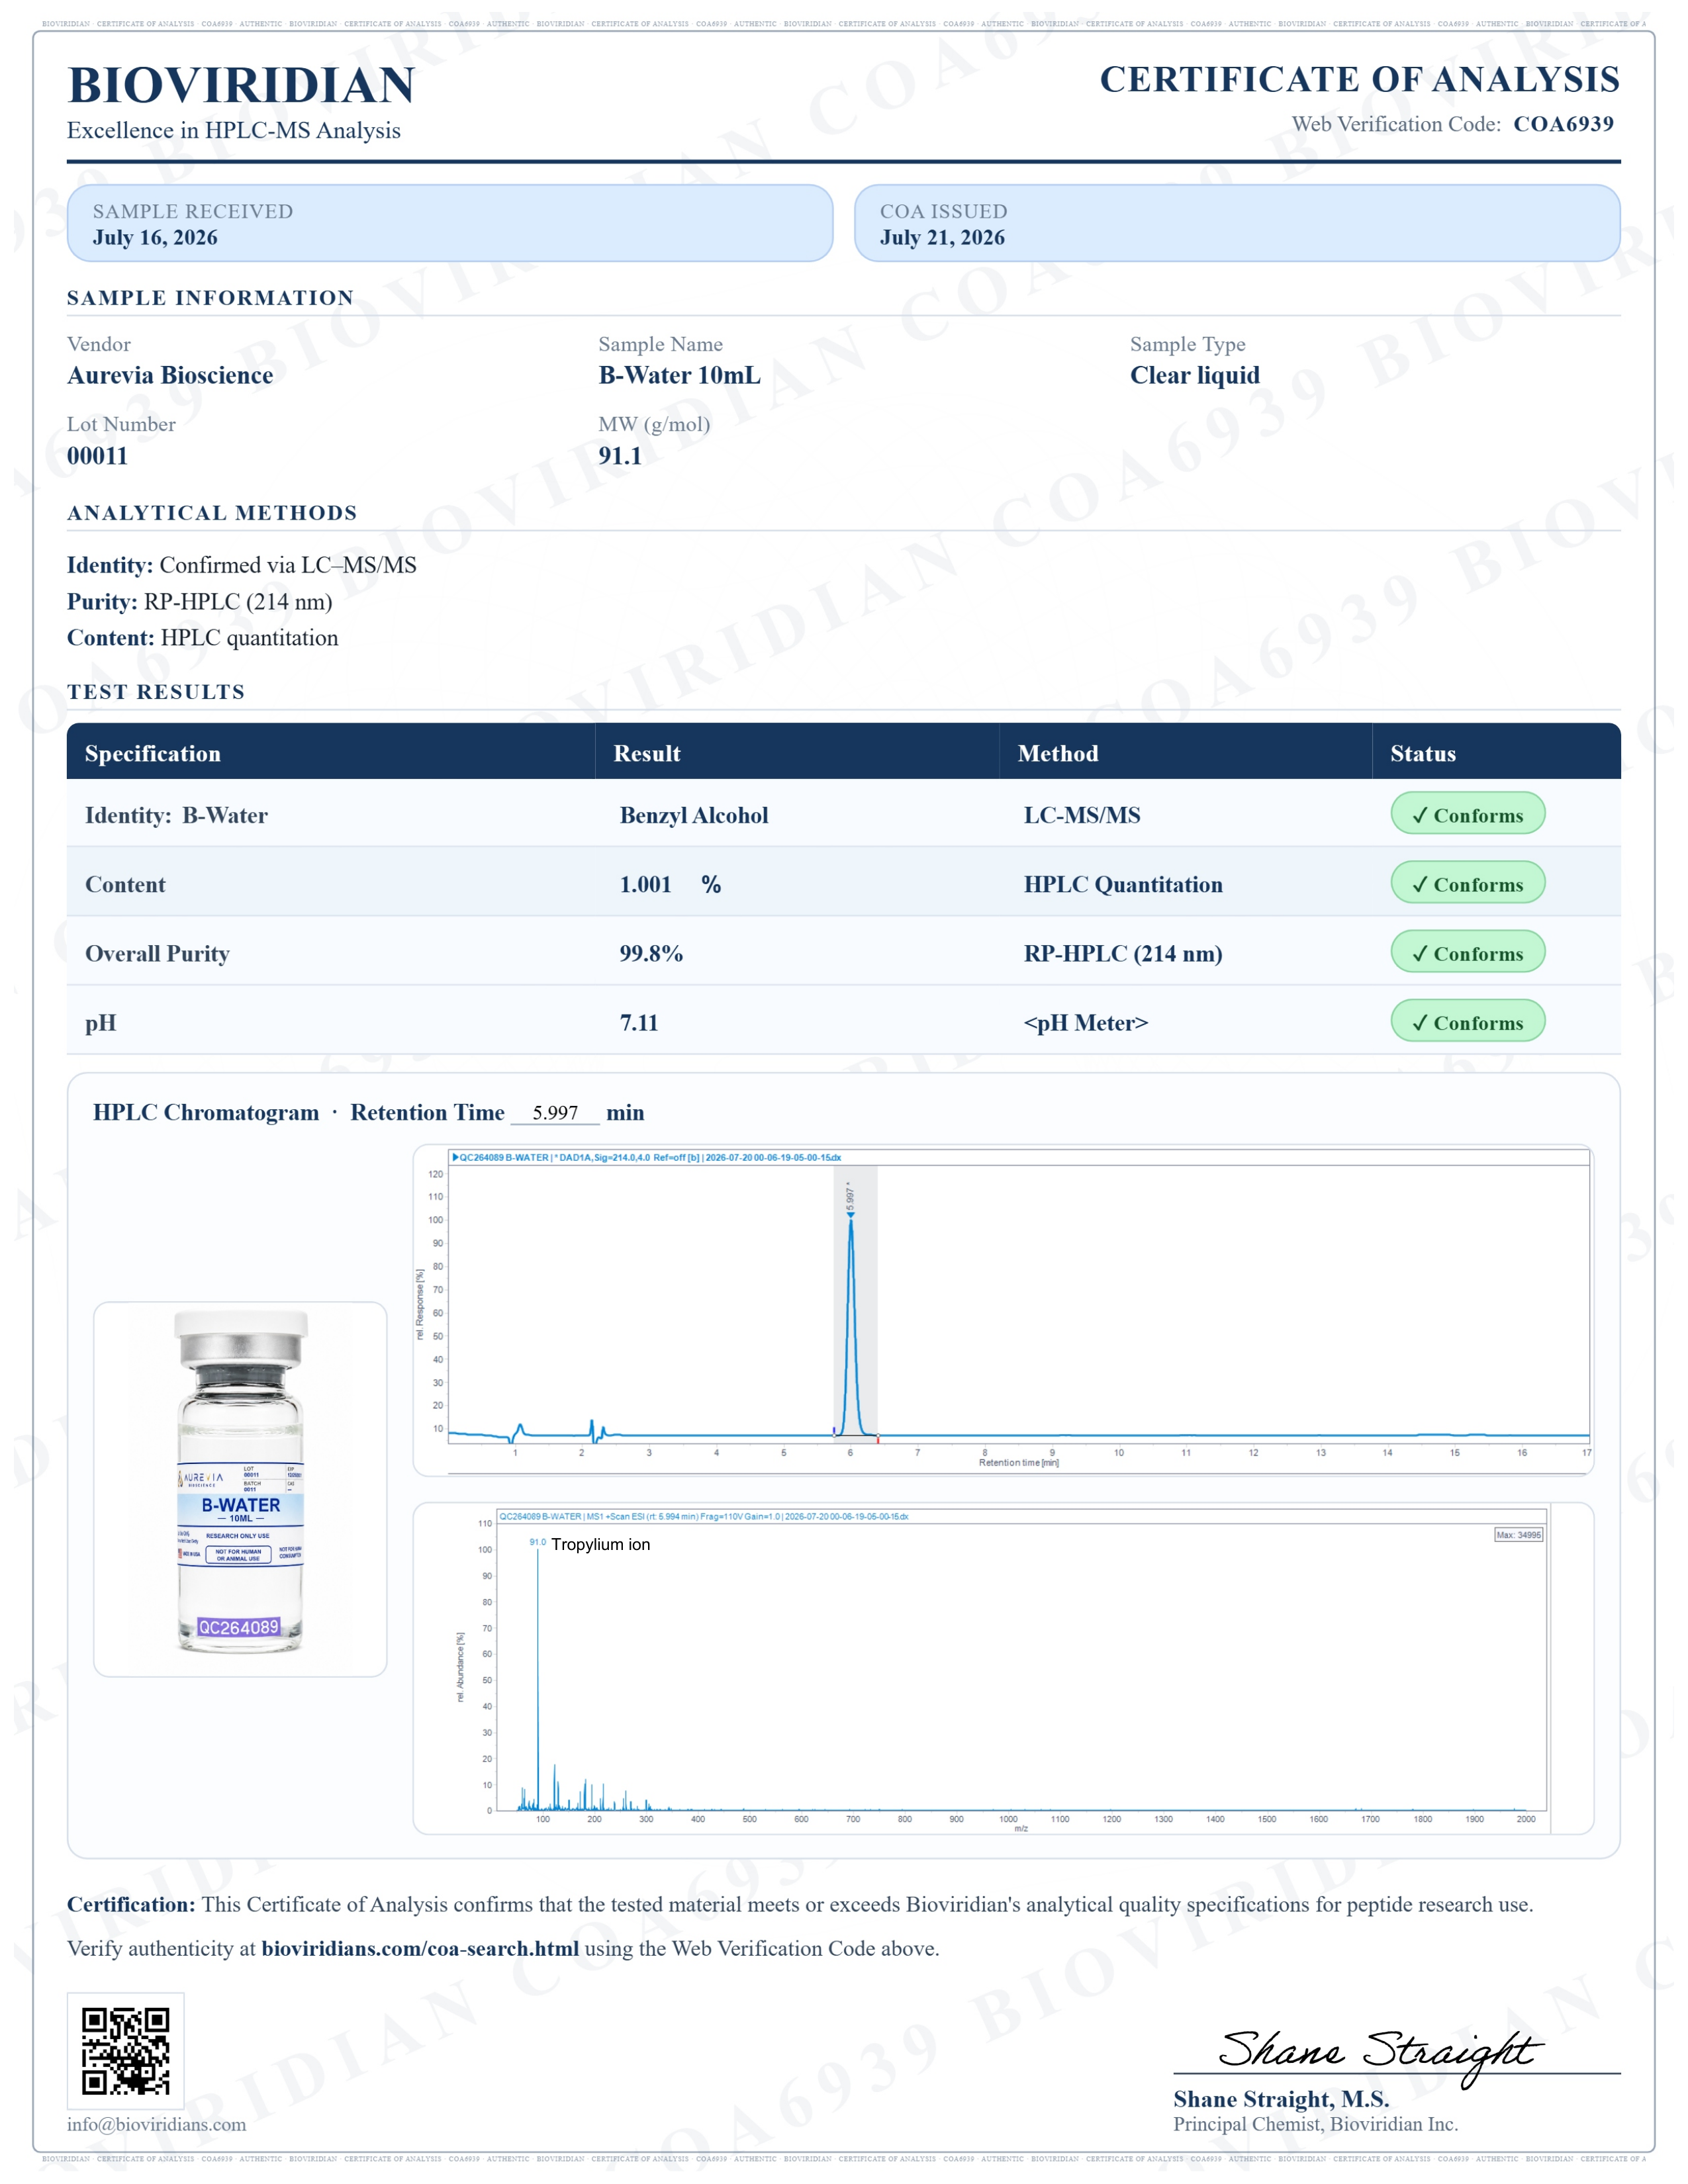
Task: Open the bioviridians.com/coa-search.html link
Action: point(420,1948)
